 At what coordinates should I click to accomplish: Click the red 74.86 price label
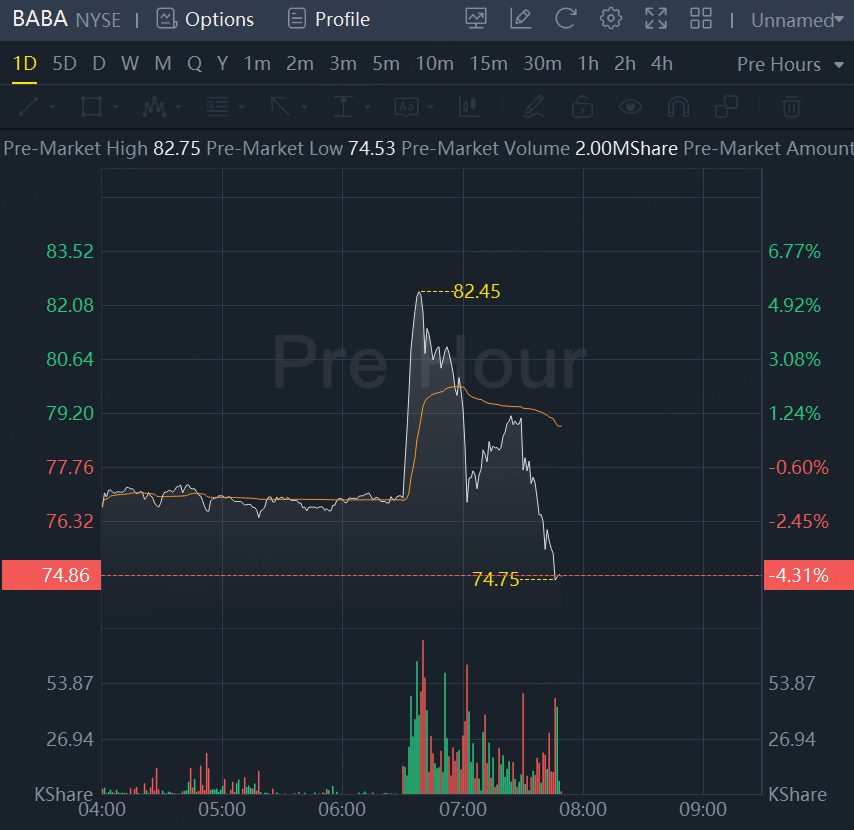[x=51, y=575]
